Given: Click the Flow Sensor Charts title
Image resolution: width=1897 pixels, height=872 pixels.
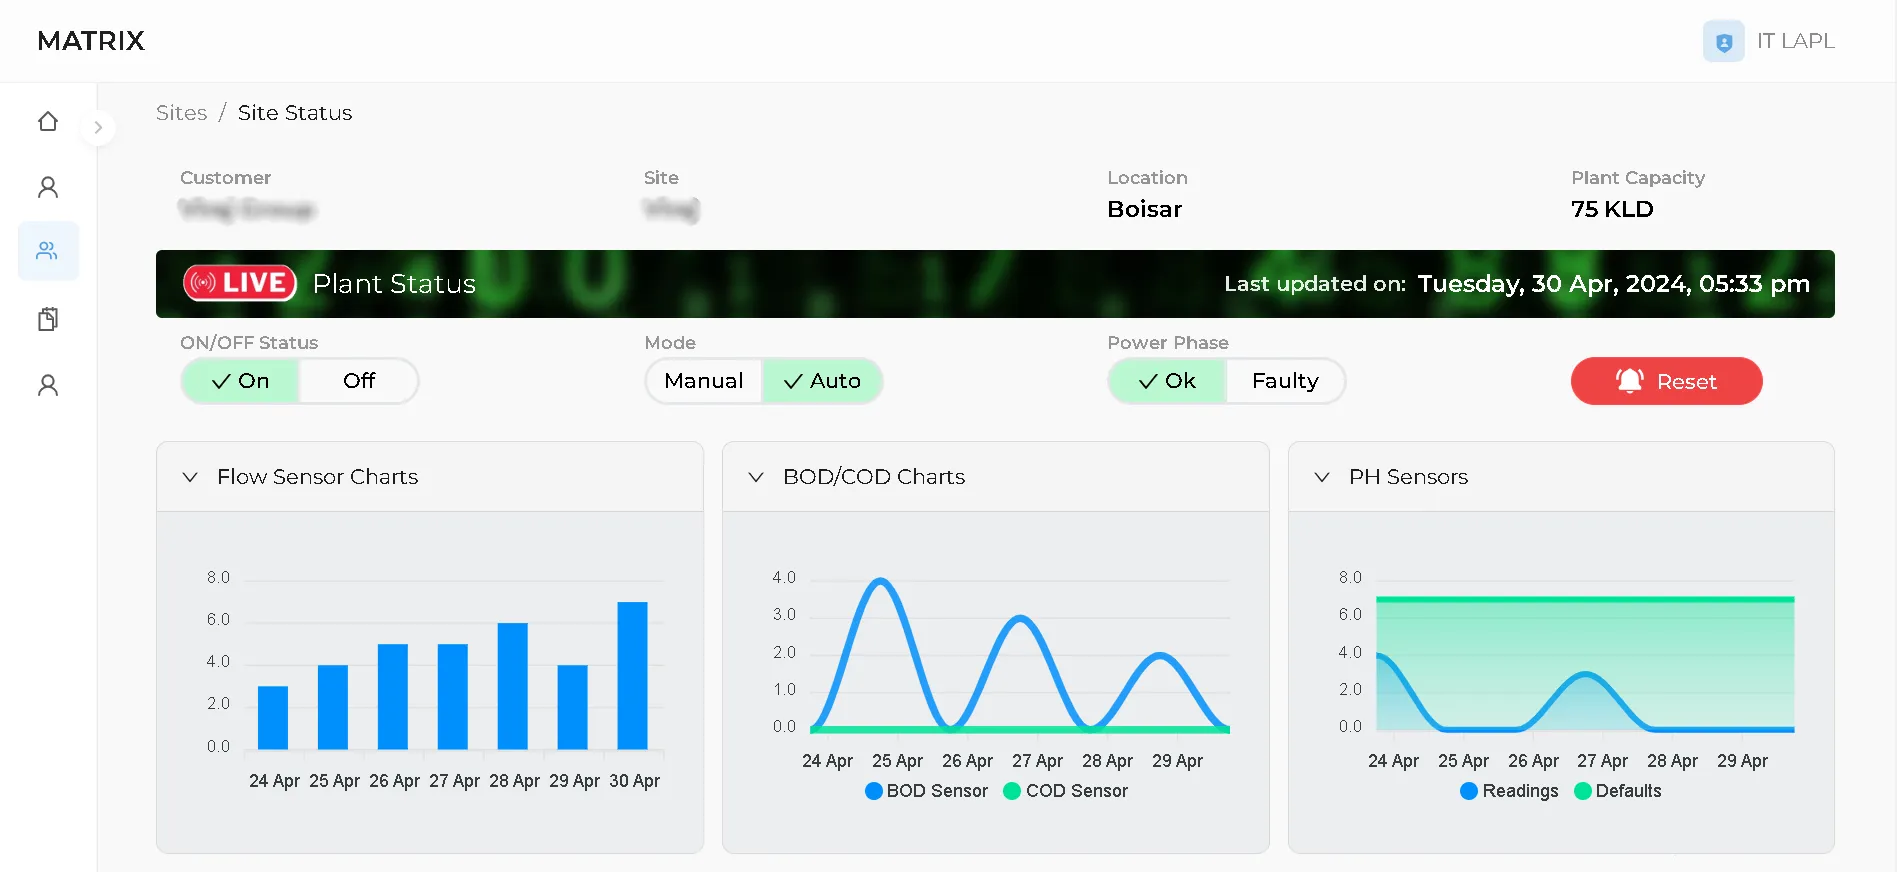Looking at the screenshot, I should coord(318,477).
